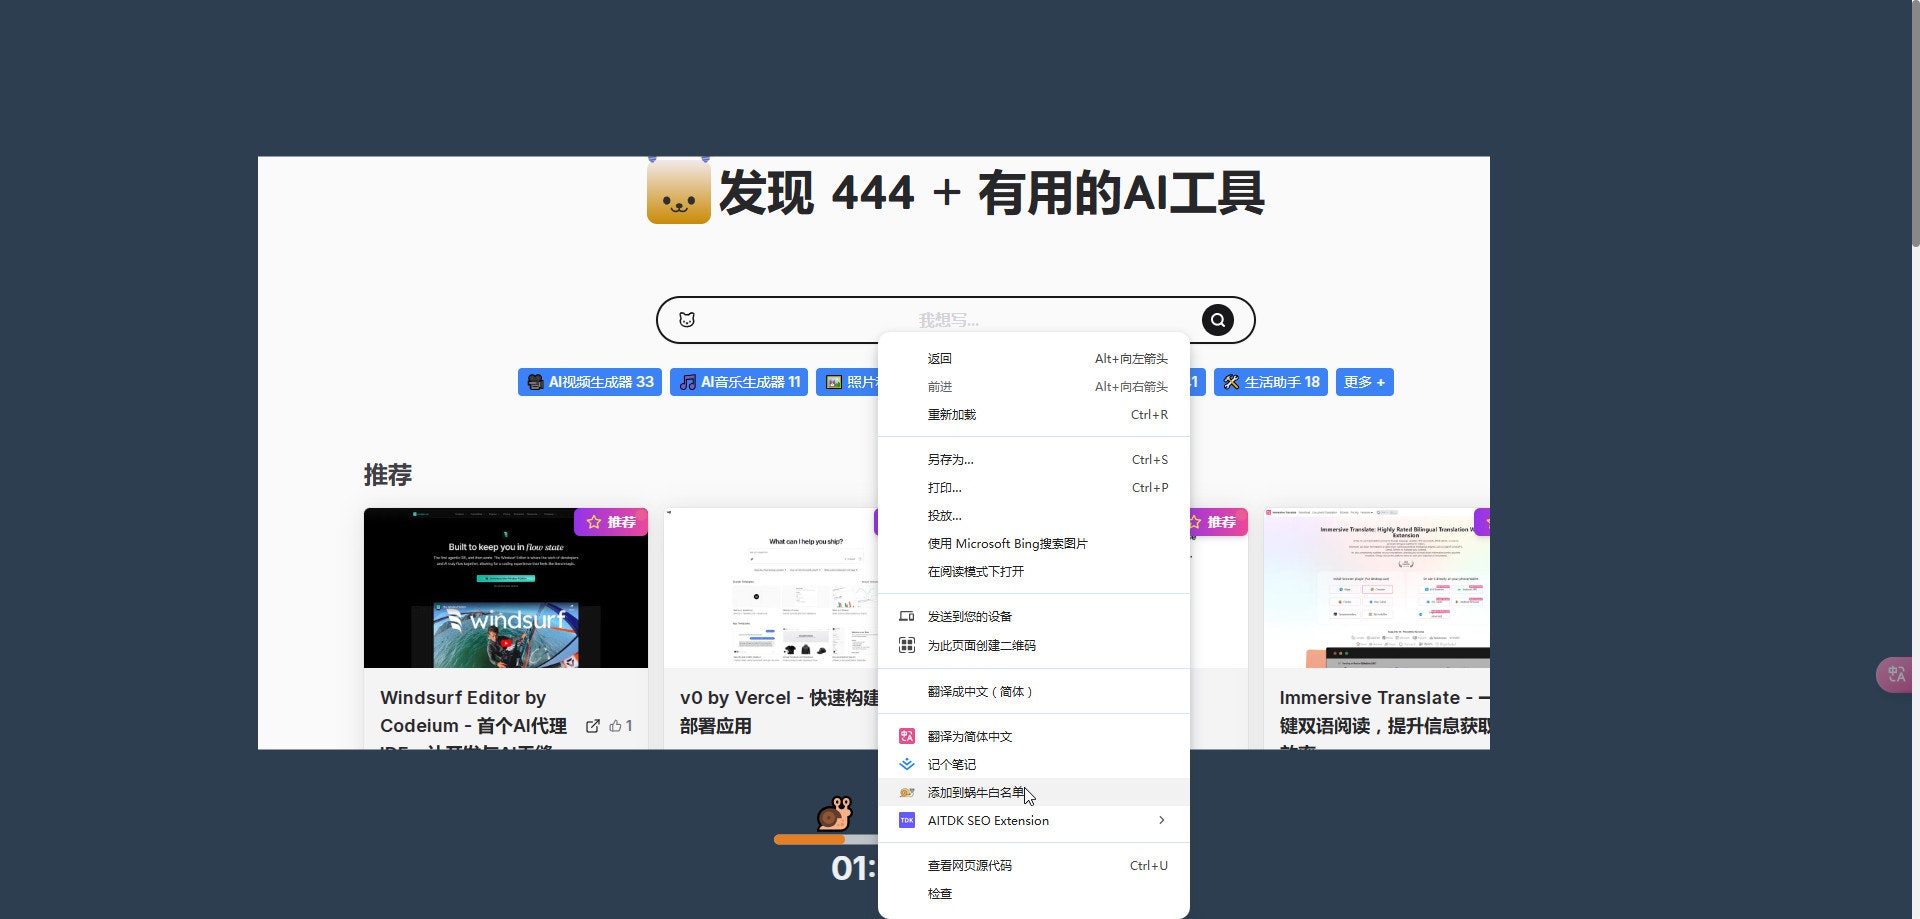Click the floating translate icon on right edge
Image resolution: width=1920 pixels, height=919 pixels.
coord(1896,675)
